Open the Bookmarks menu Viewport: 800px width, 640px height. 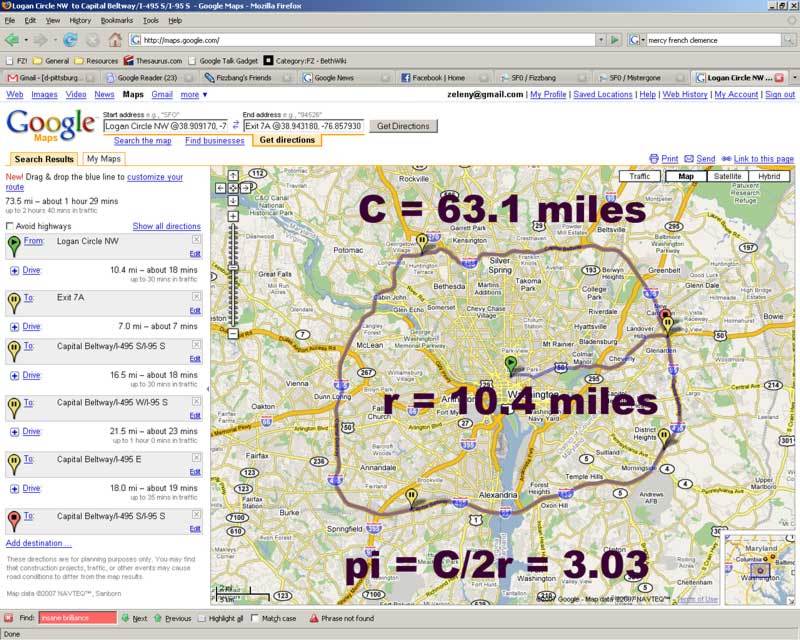click(x=116, y=20)
